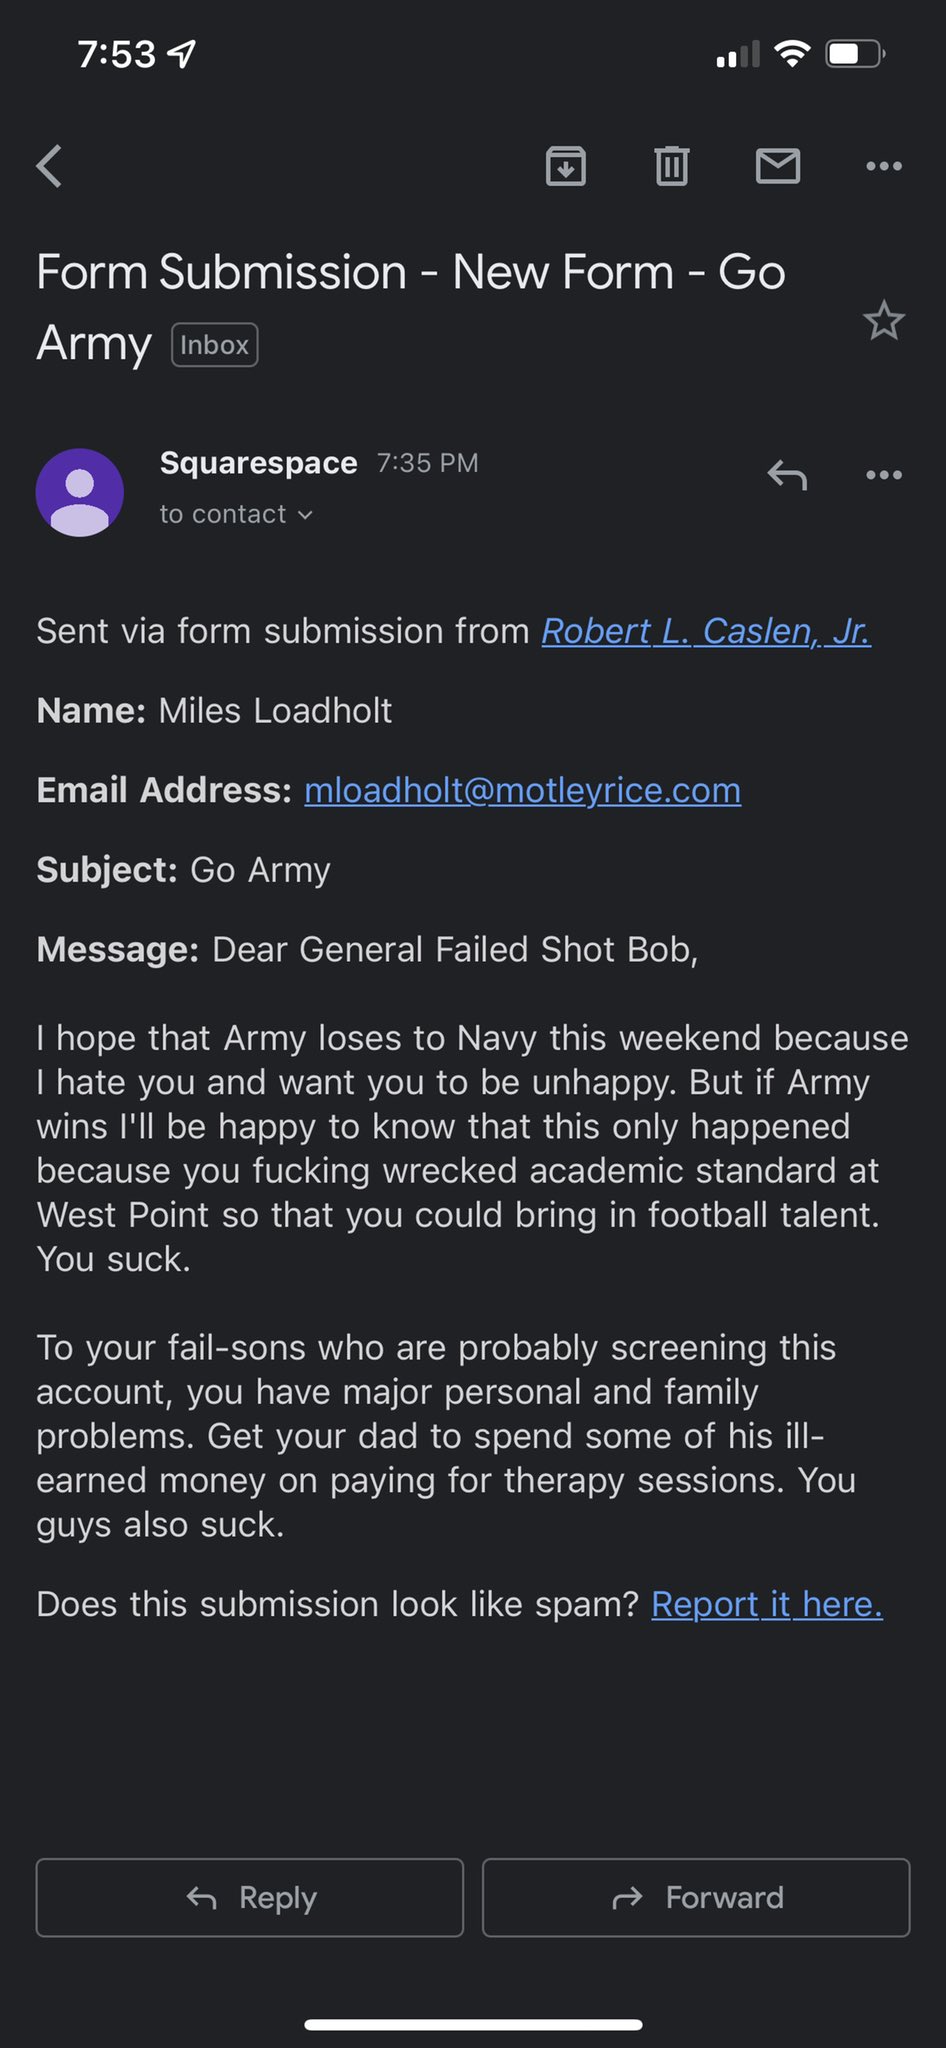Tap the Inbox label tag
946x2048 pixels.
(x=215, y=345)
